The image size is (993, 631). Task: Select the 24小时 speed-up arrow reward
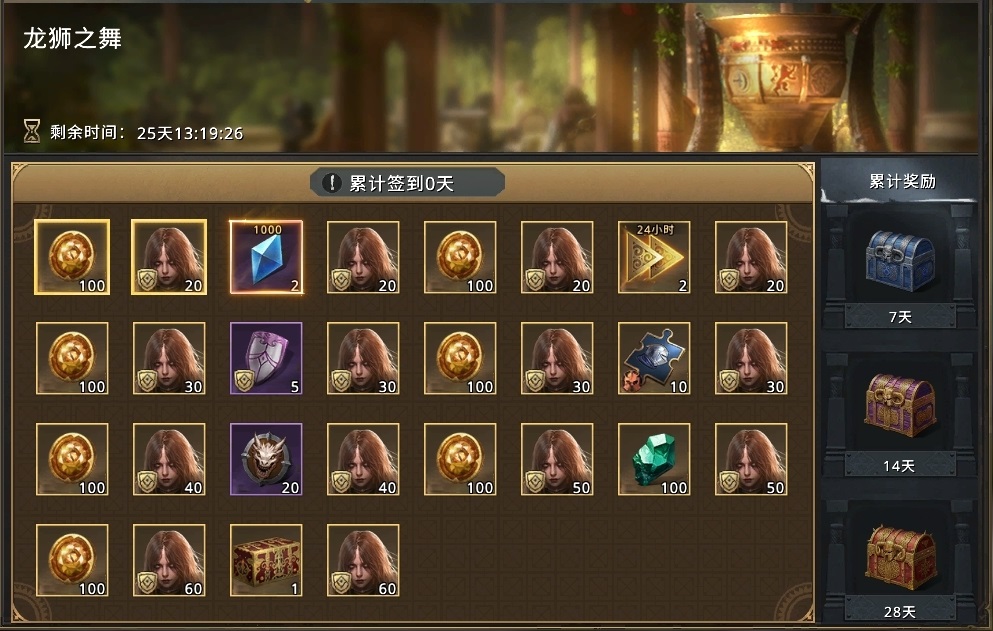(x=654, y=257)
